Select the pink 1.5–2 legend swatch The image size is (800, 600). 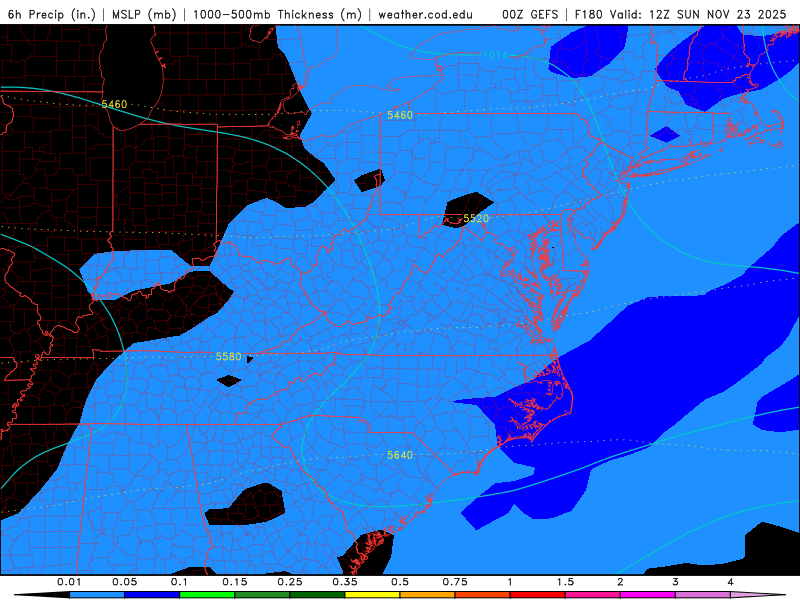[x=593, y=595]
